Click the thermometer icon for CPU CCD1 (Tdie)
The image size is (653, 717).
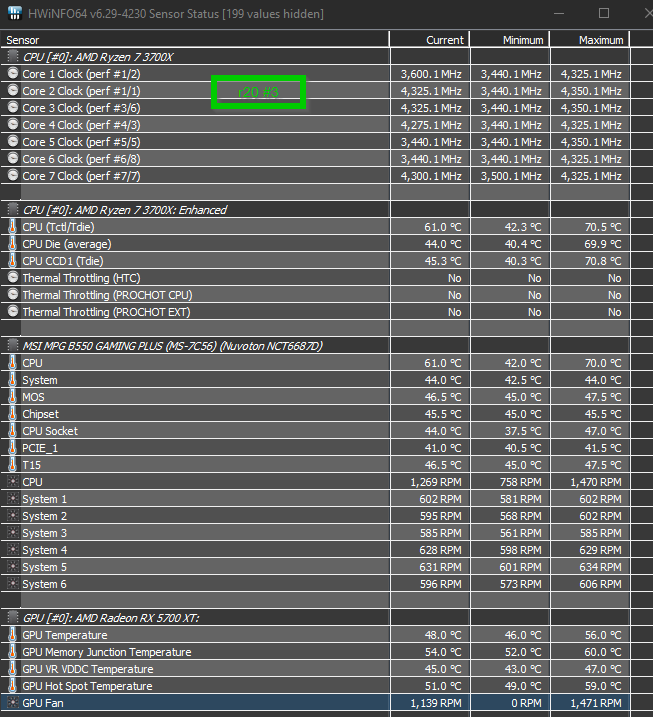pyautogui.click(x=12, y=261)
